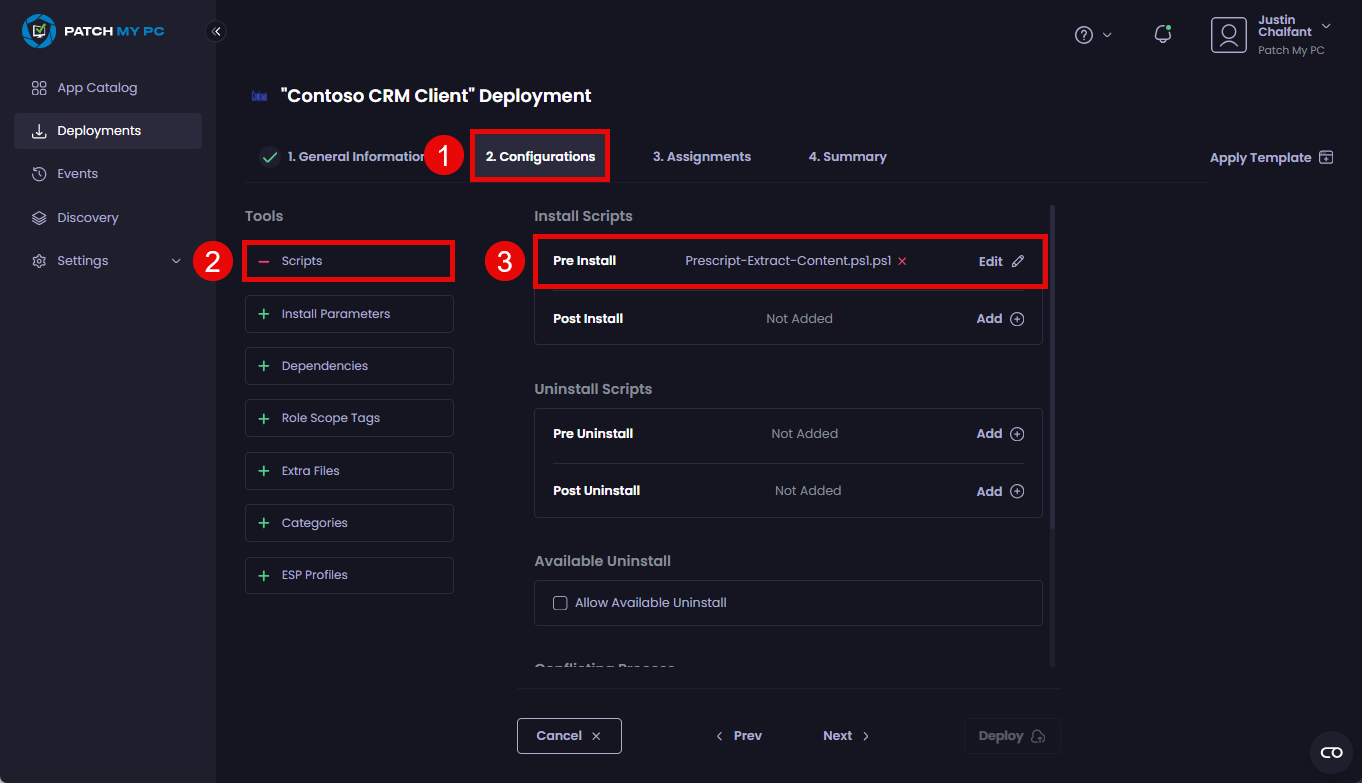Enable Allow Available Uninstall
This screenshot has height=783, width=1362.
[x=560, y=602]
